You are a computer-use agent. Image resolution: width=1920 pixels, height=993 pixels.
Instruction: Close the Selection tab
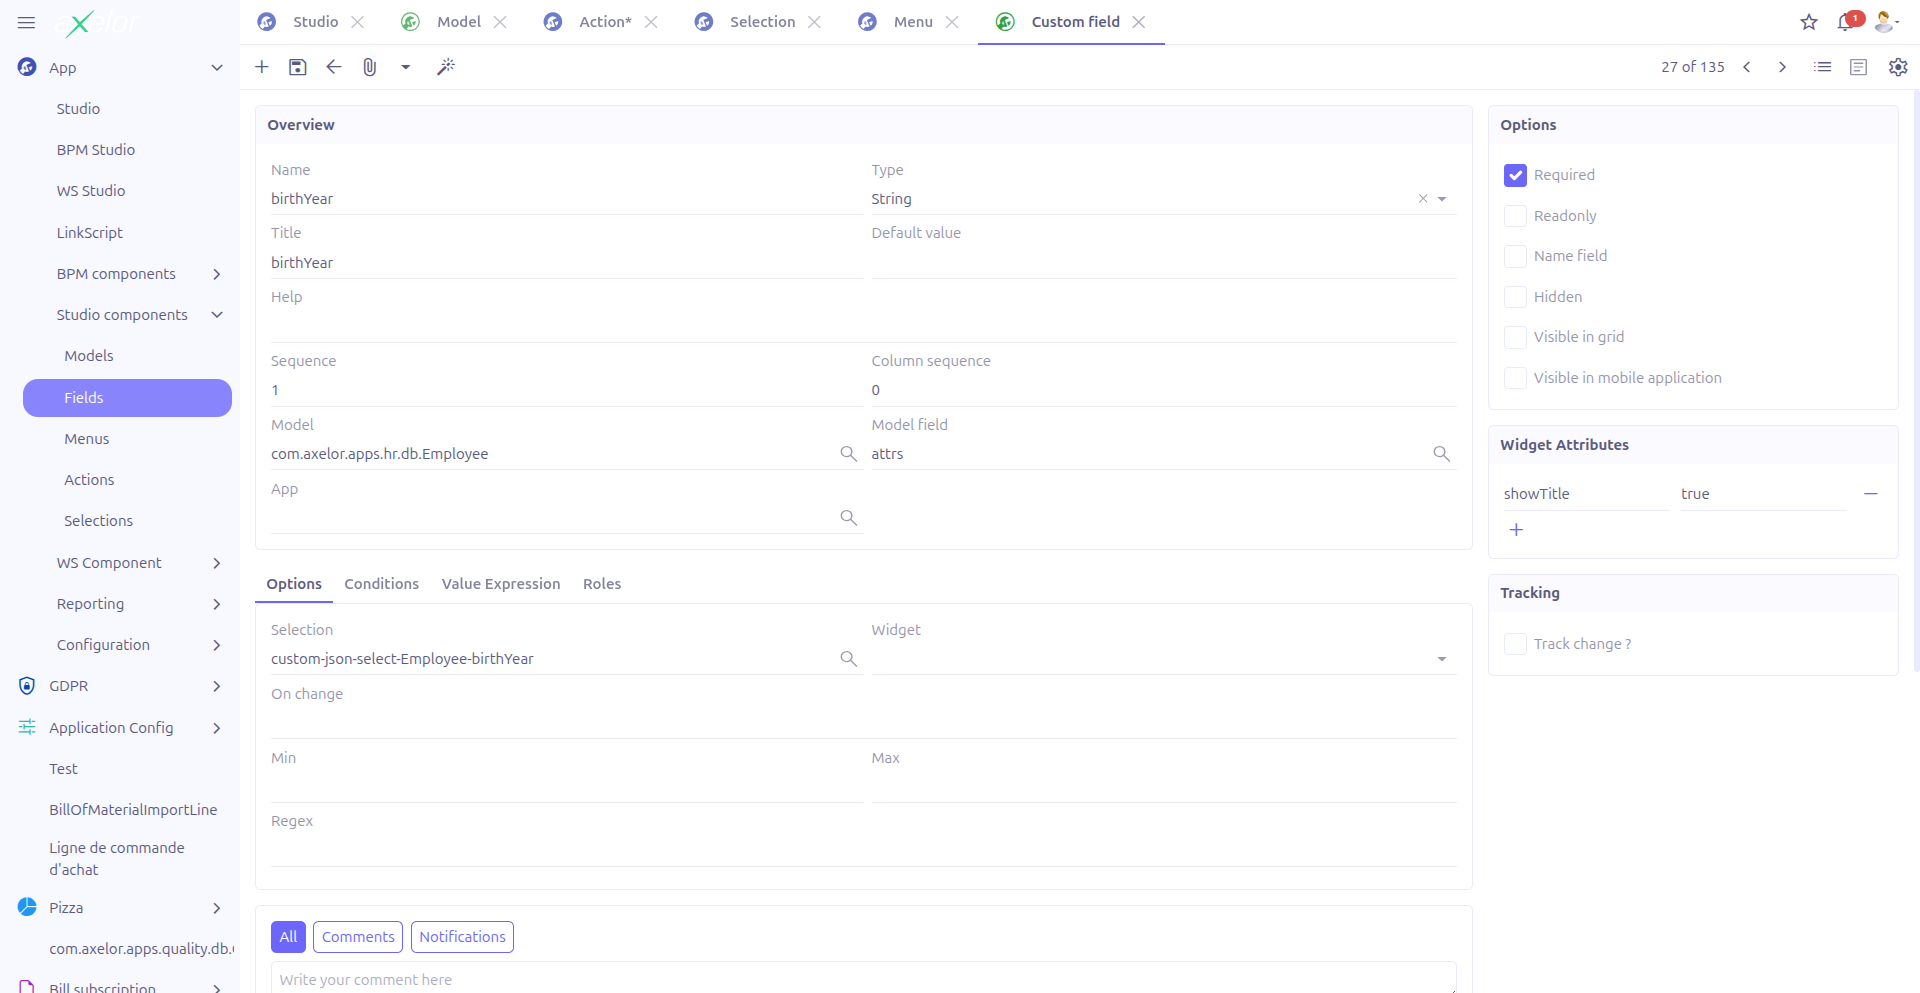coord(815,22)
